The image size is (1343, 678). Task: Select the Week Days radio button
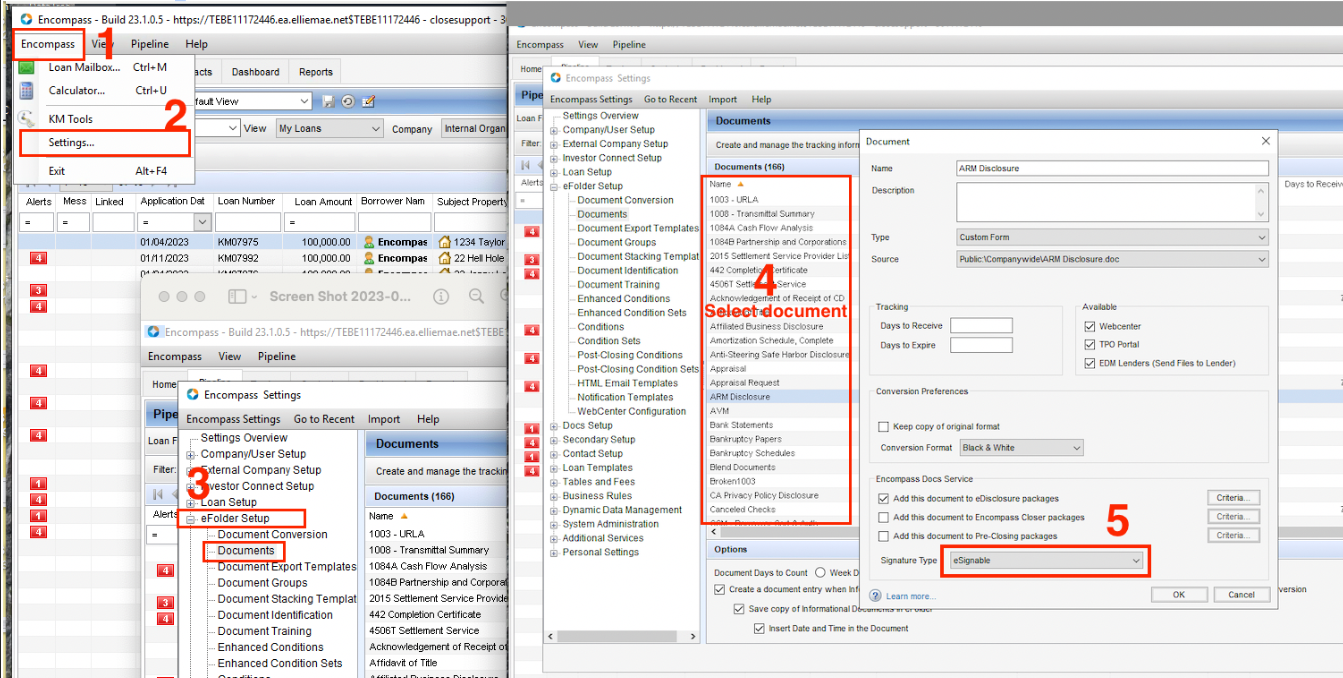820,573
